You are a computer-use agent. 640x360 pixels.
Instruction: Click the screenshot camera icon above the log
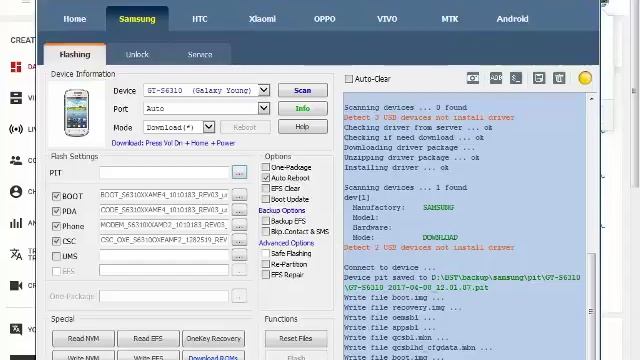473,78
